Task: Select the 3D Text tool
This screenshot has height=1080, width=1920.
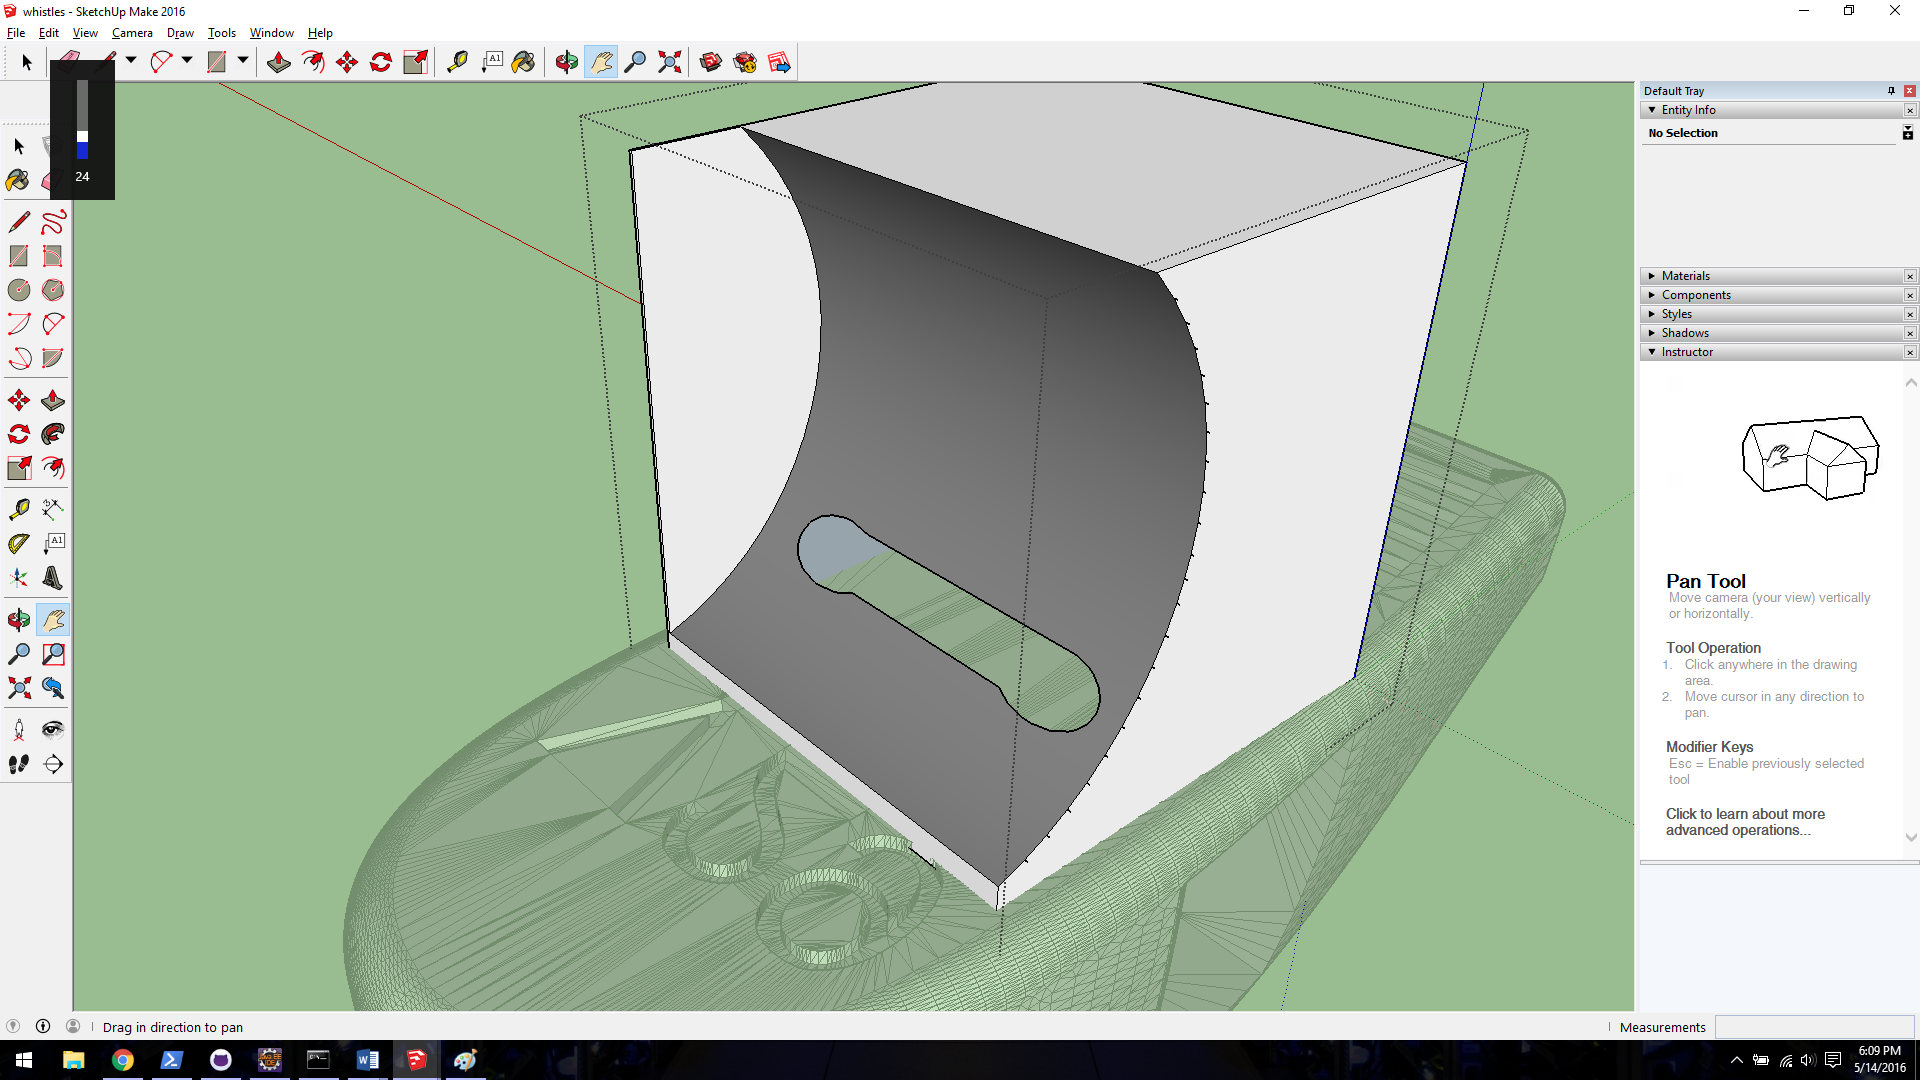Action: pyautogui.click(x=53, y=578)
